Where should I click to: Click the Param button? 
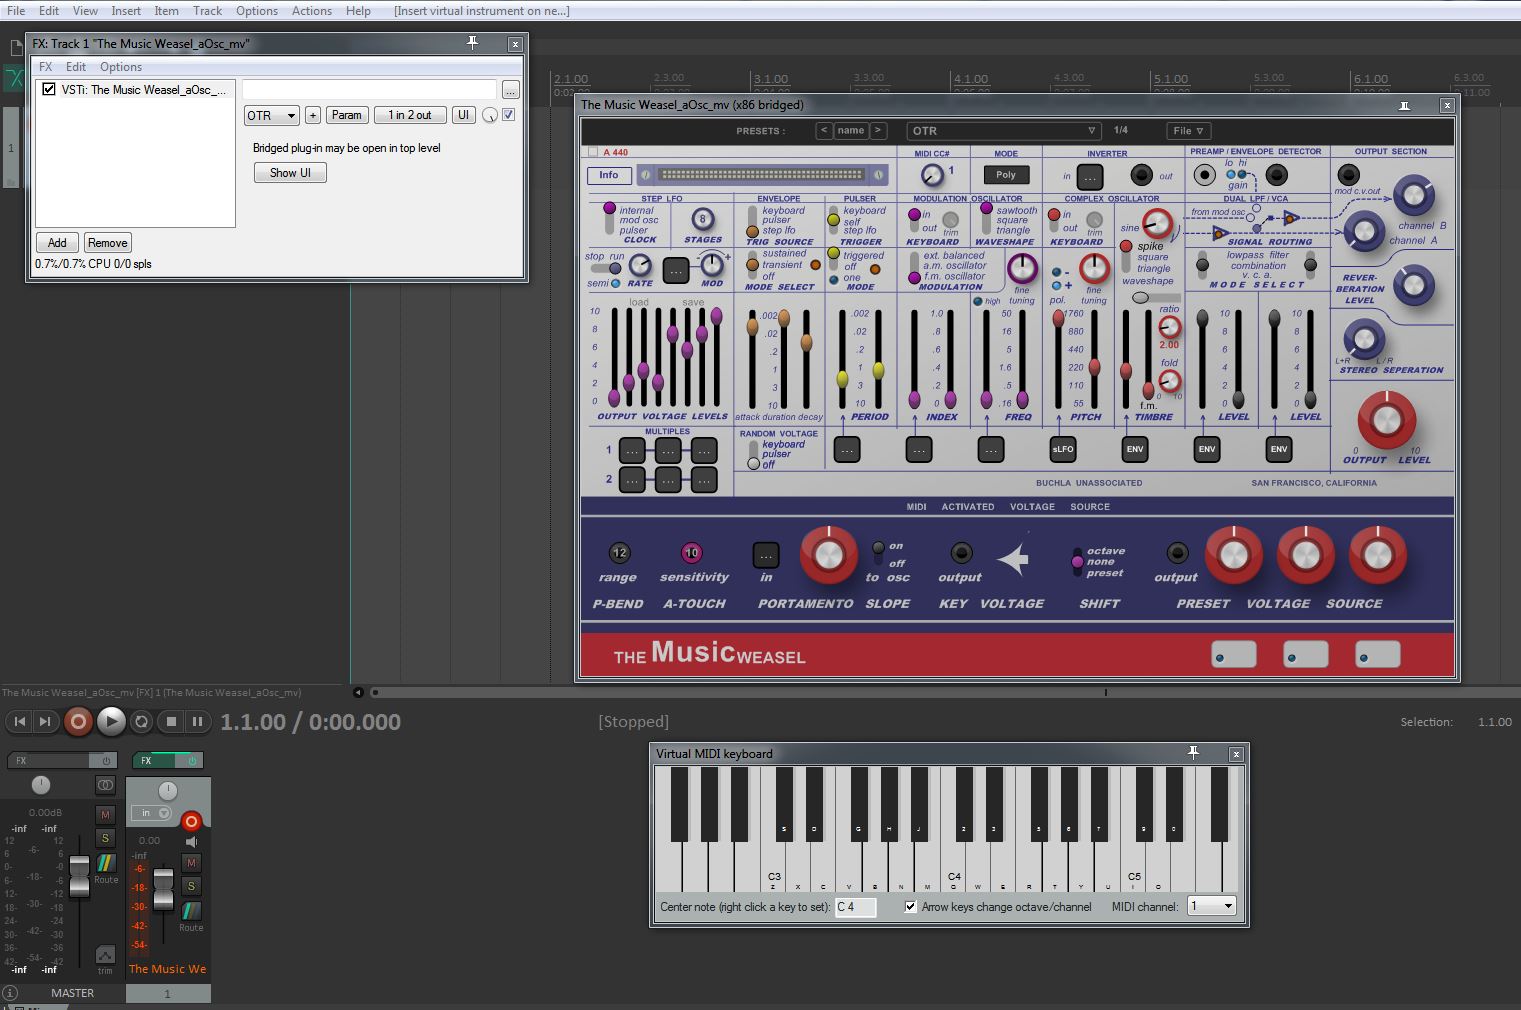(x=347, y=115)
